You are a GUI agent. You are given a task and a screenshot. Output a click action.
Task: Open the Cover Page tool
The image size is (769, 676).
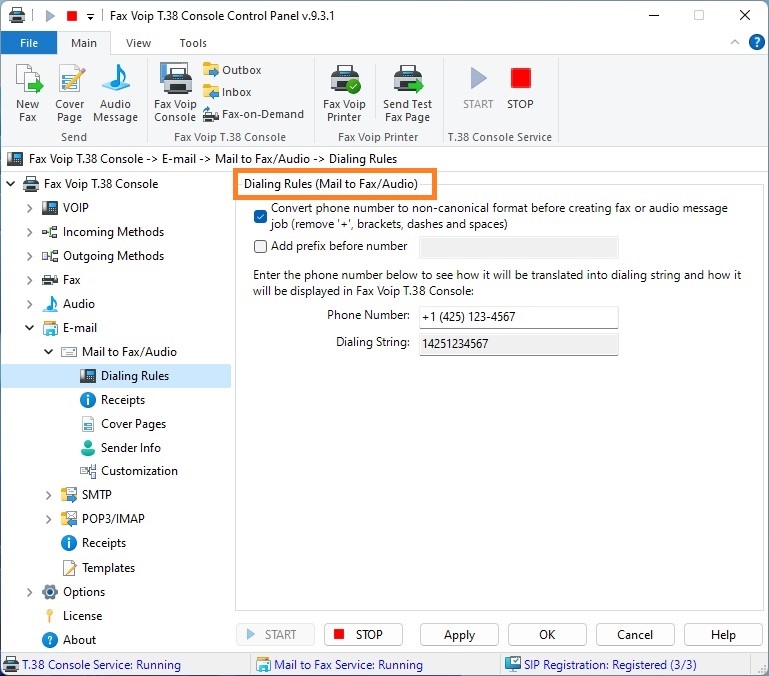(69, 93)
